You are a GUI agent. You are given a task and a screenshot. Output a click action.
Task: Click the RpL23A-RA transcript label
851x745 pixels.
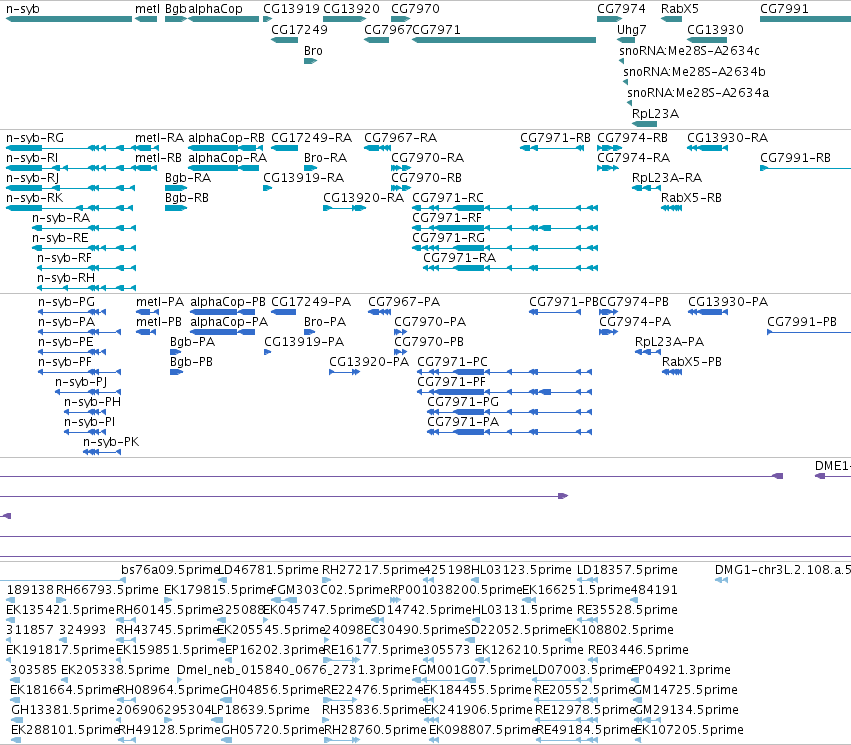tap(667, 178)
